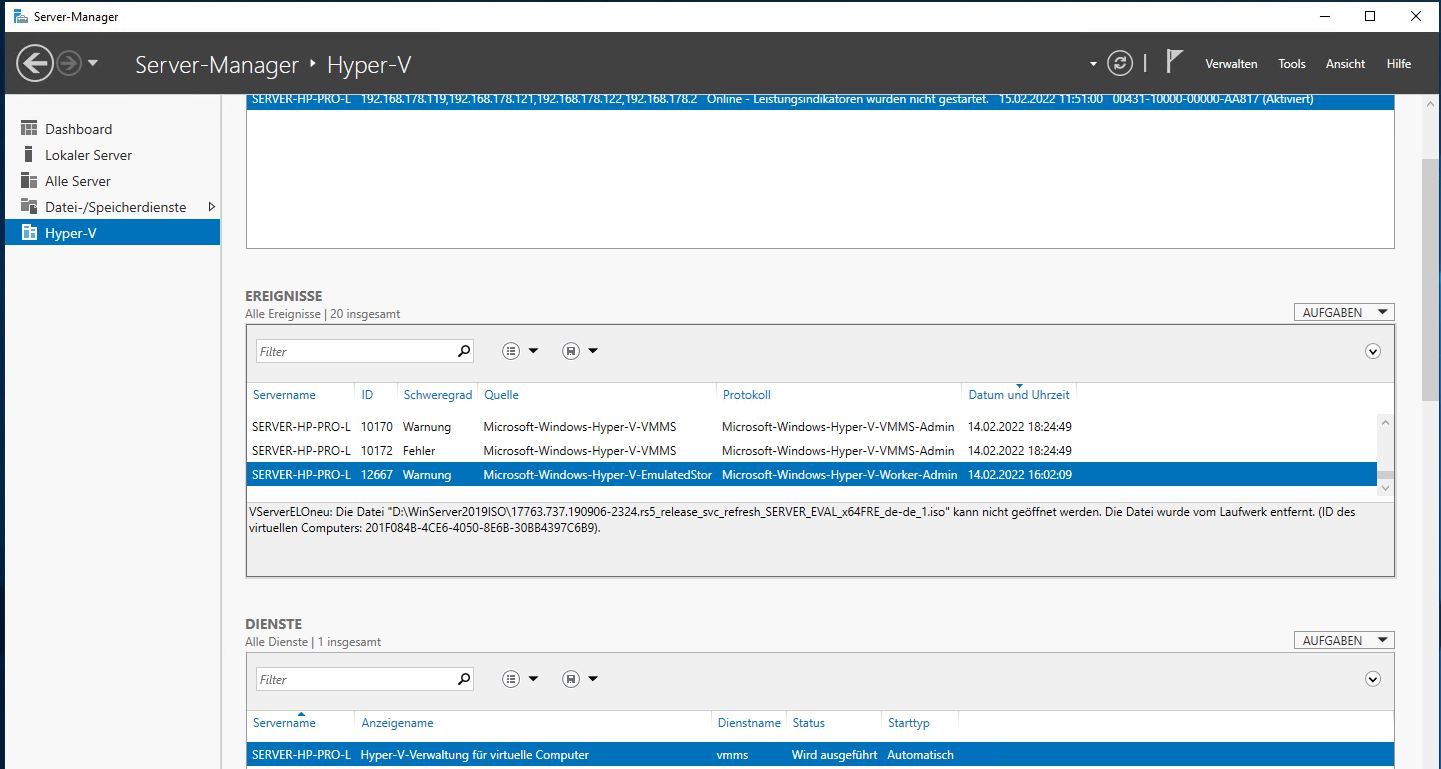This screenshot has height=769, width=1441.
Task: Sort services by Anzeigename column
Action: pos(397,723)
